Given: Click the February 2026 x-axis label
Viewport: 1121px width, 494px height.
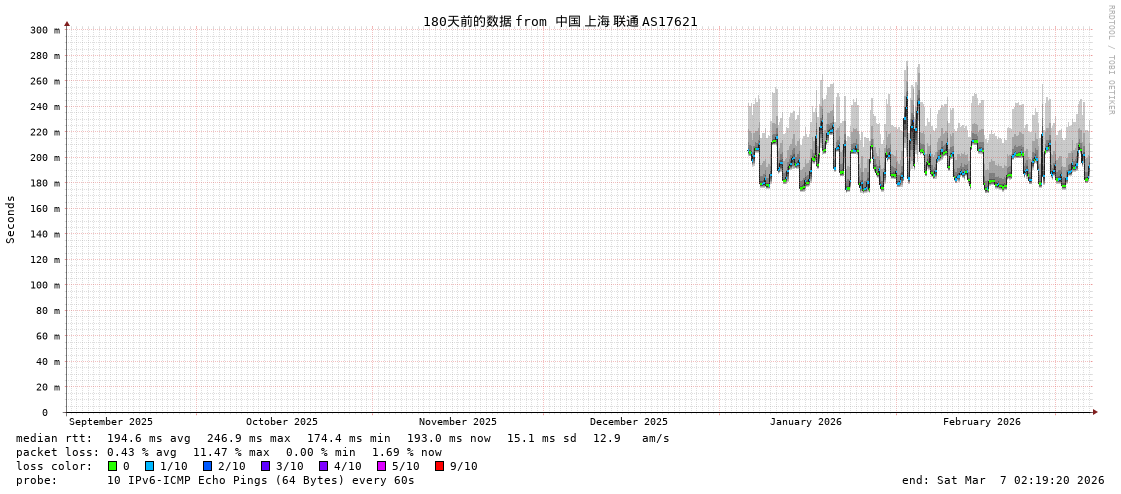Looking at the screenshot, I should click(981, 422).
